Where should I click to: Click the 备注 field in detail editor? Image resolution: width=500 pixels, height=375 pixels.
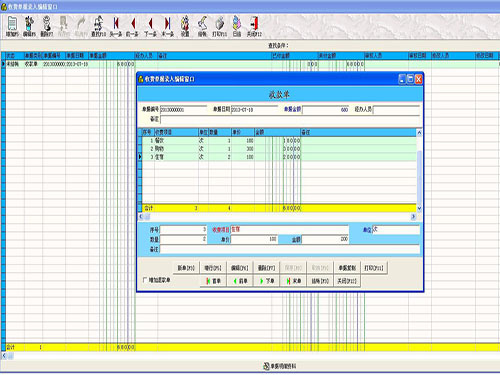(290, 249)
